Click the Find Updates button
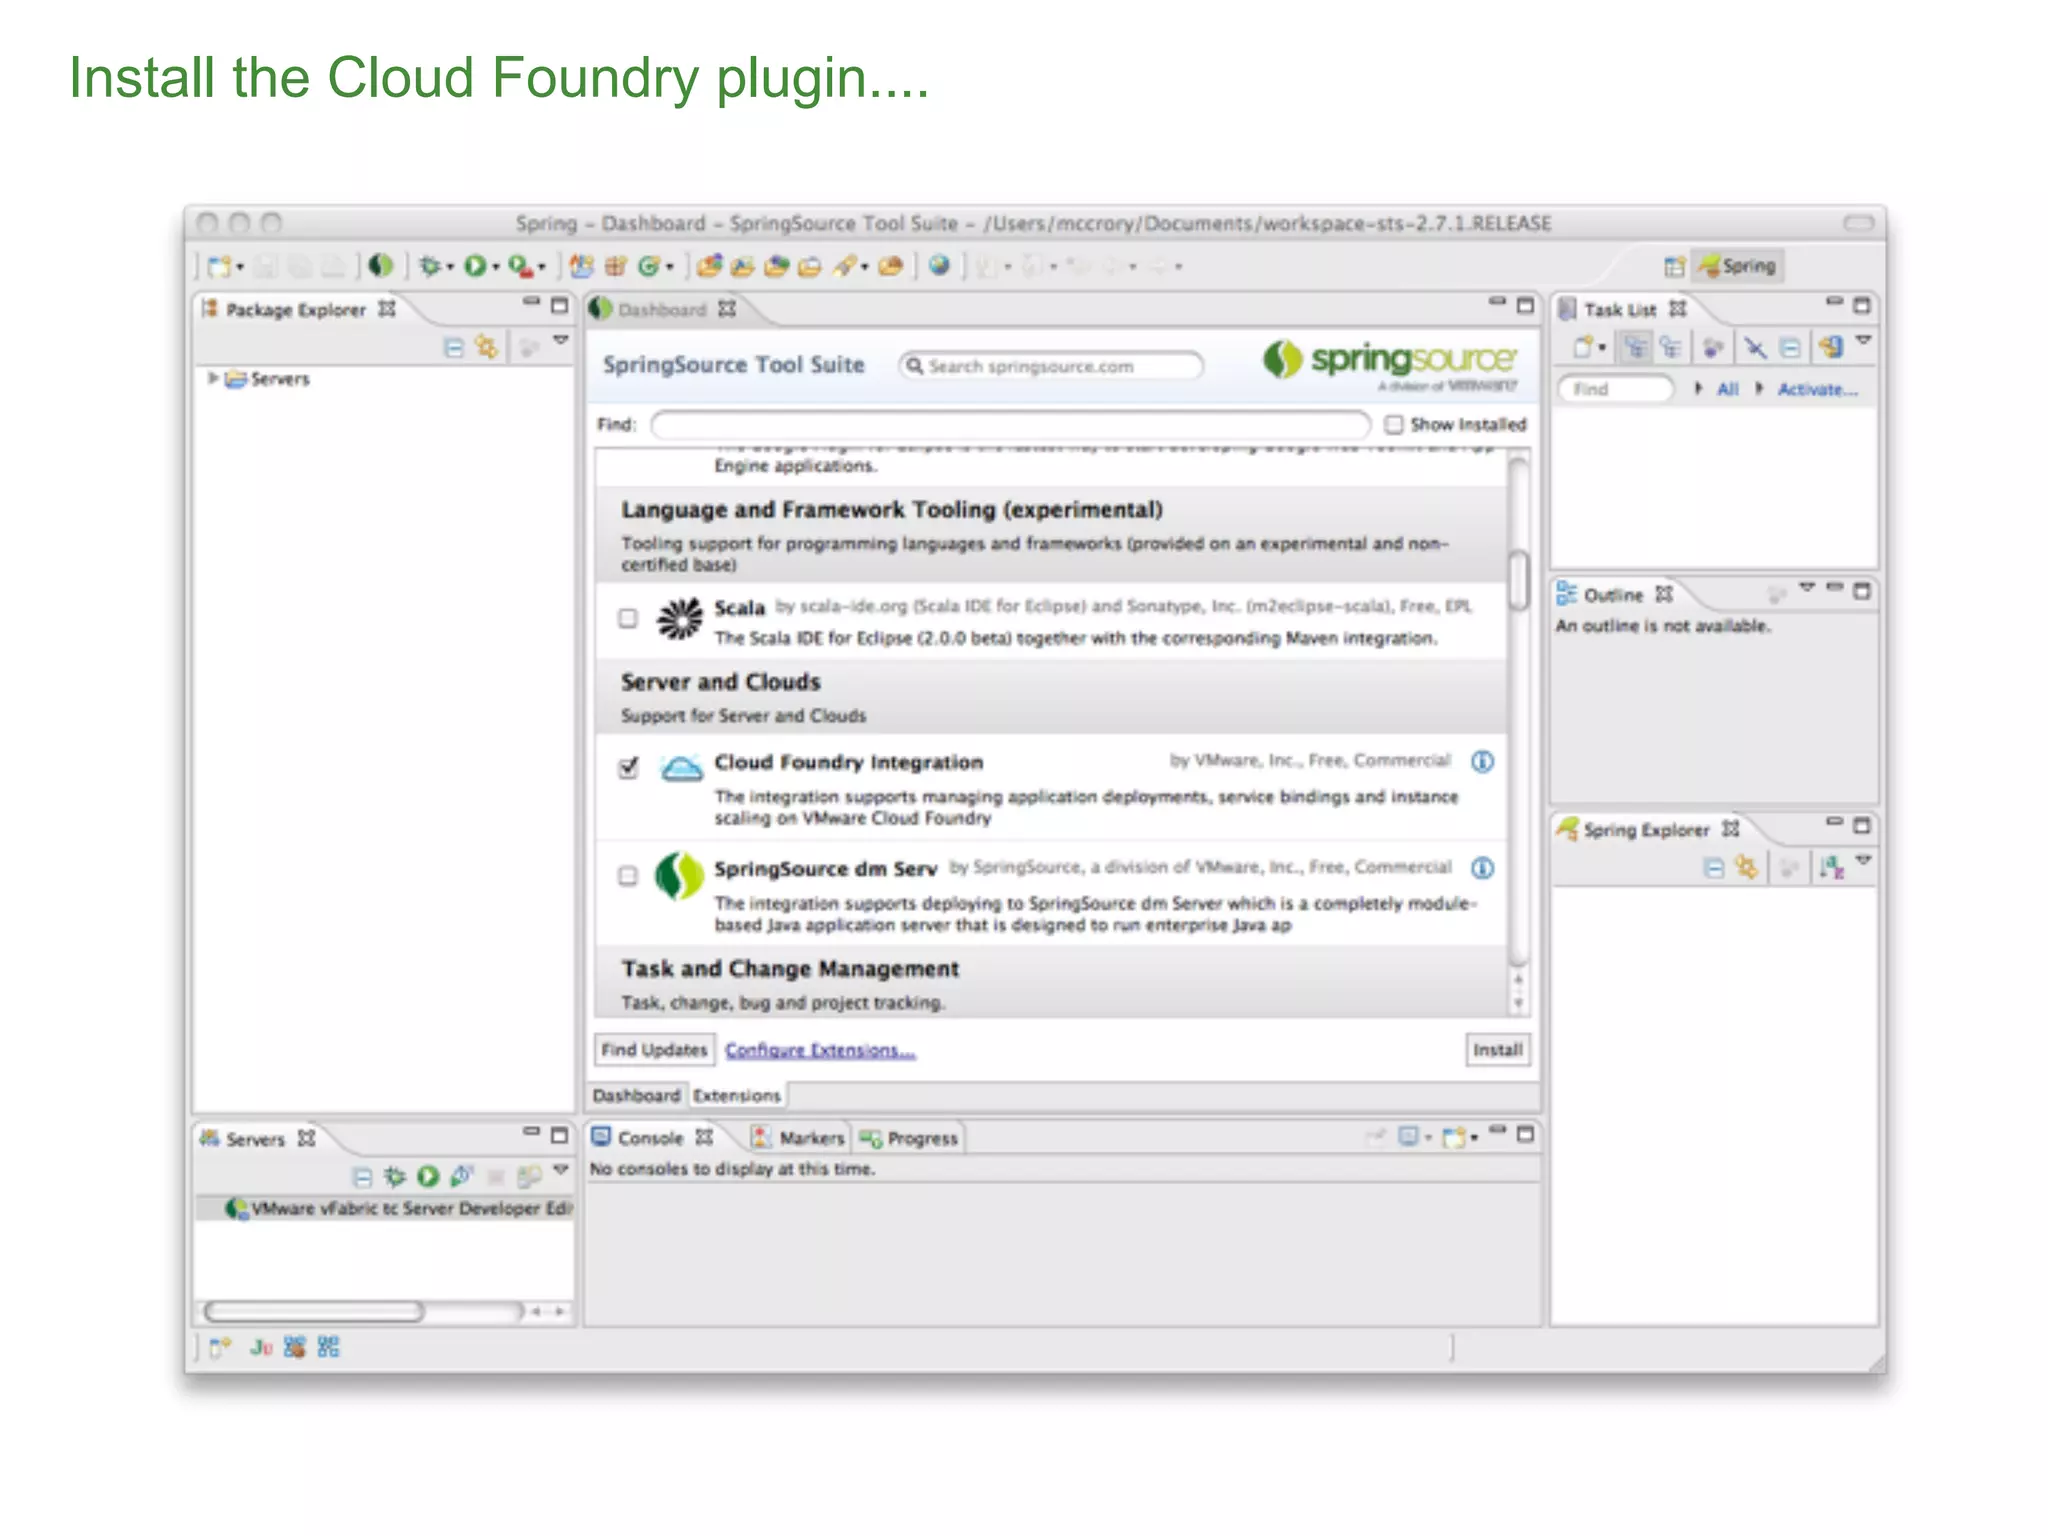The width and height of the screenshot is (2048, 1536). (654, 1049)
